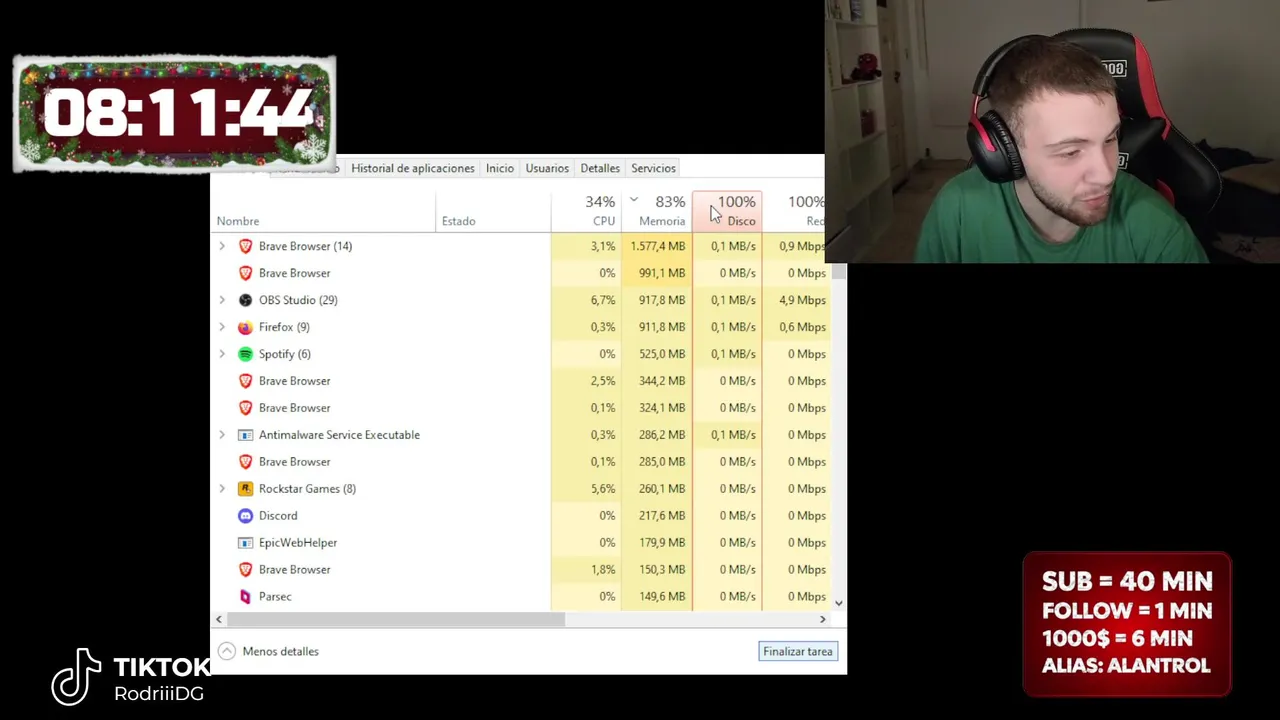Click the 217,6 MB memory value
1280x720 pixels.
662,516
